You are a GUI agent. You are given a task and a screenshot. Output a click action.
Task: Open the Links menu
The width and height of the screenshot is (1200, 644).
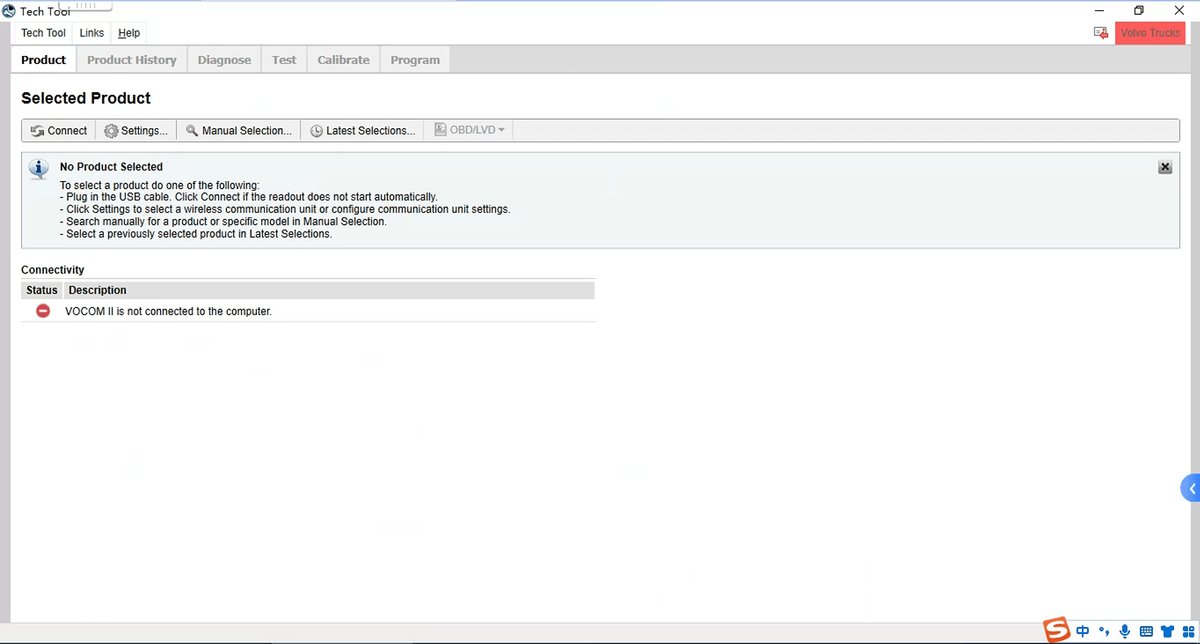(92, 33)
